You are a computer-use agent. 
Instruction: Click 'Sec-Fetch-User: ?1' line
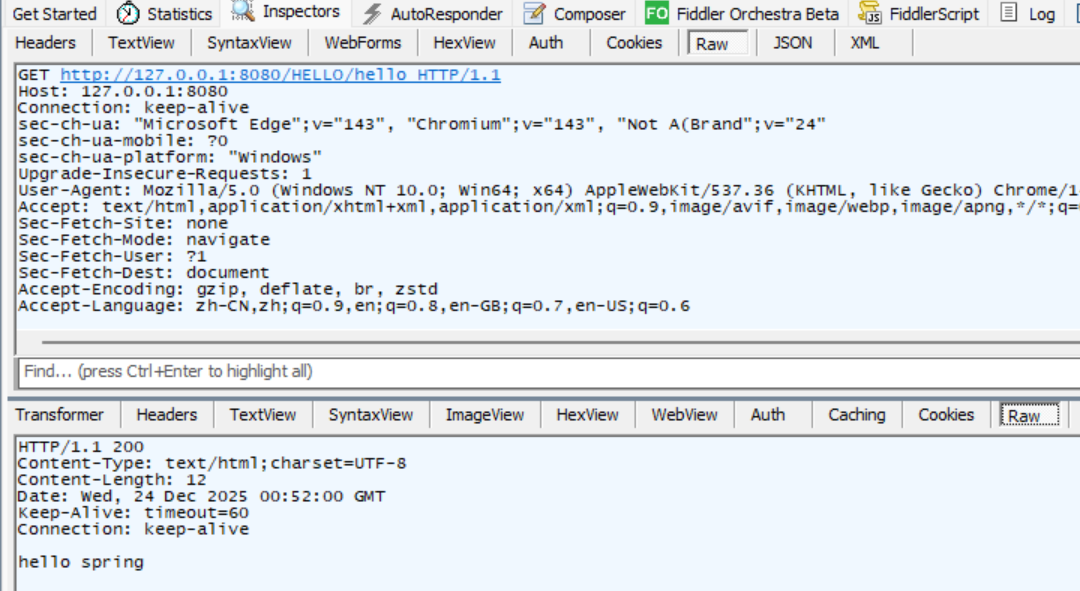click(112, 256)
